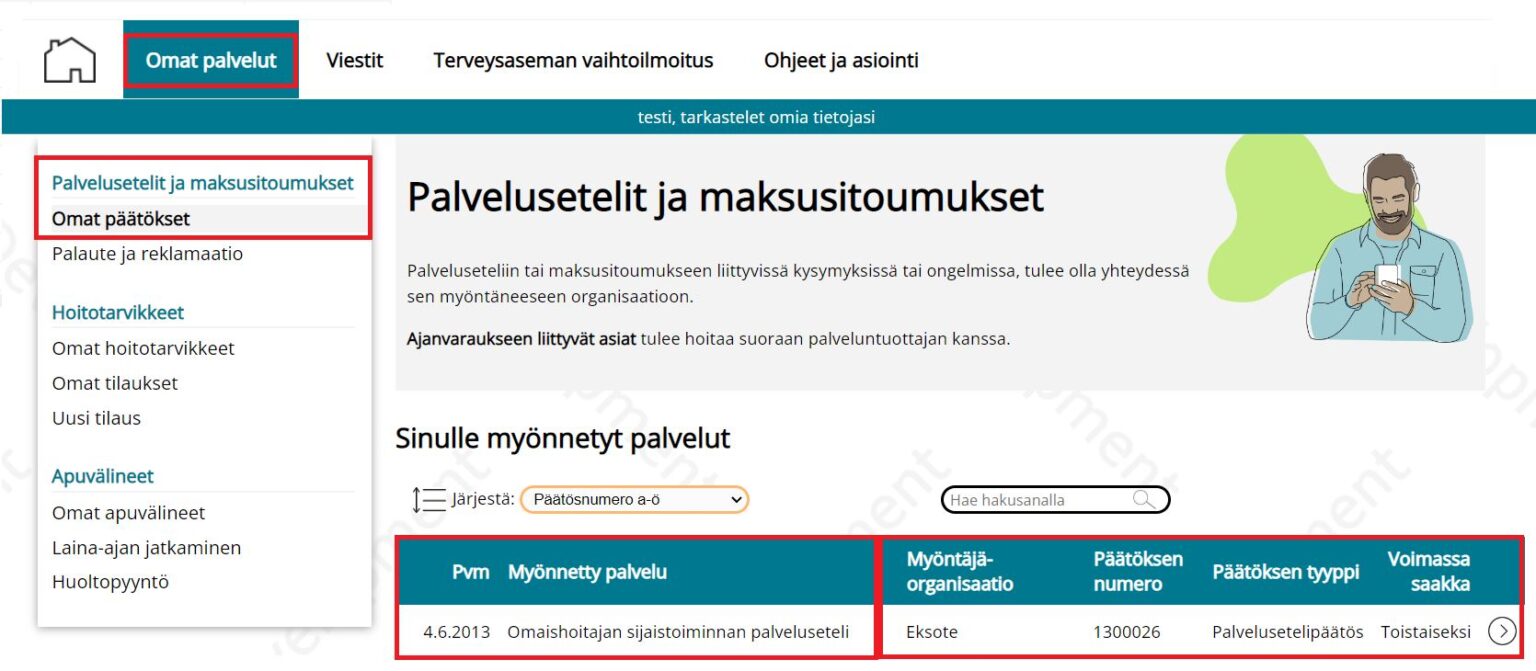Select Omat palvelut in the top navigation
This screenshot has width=1536, height=671.
click(x=210, y=60)
